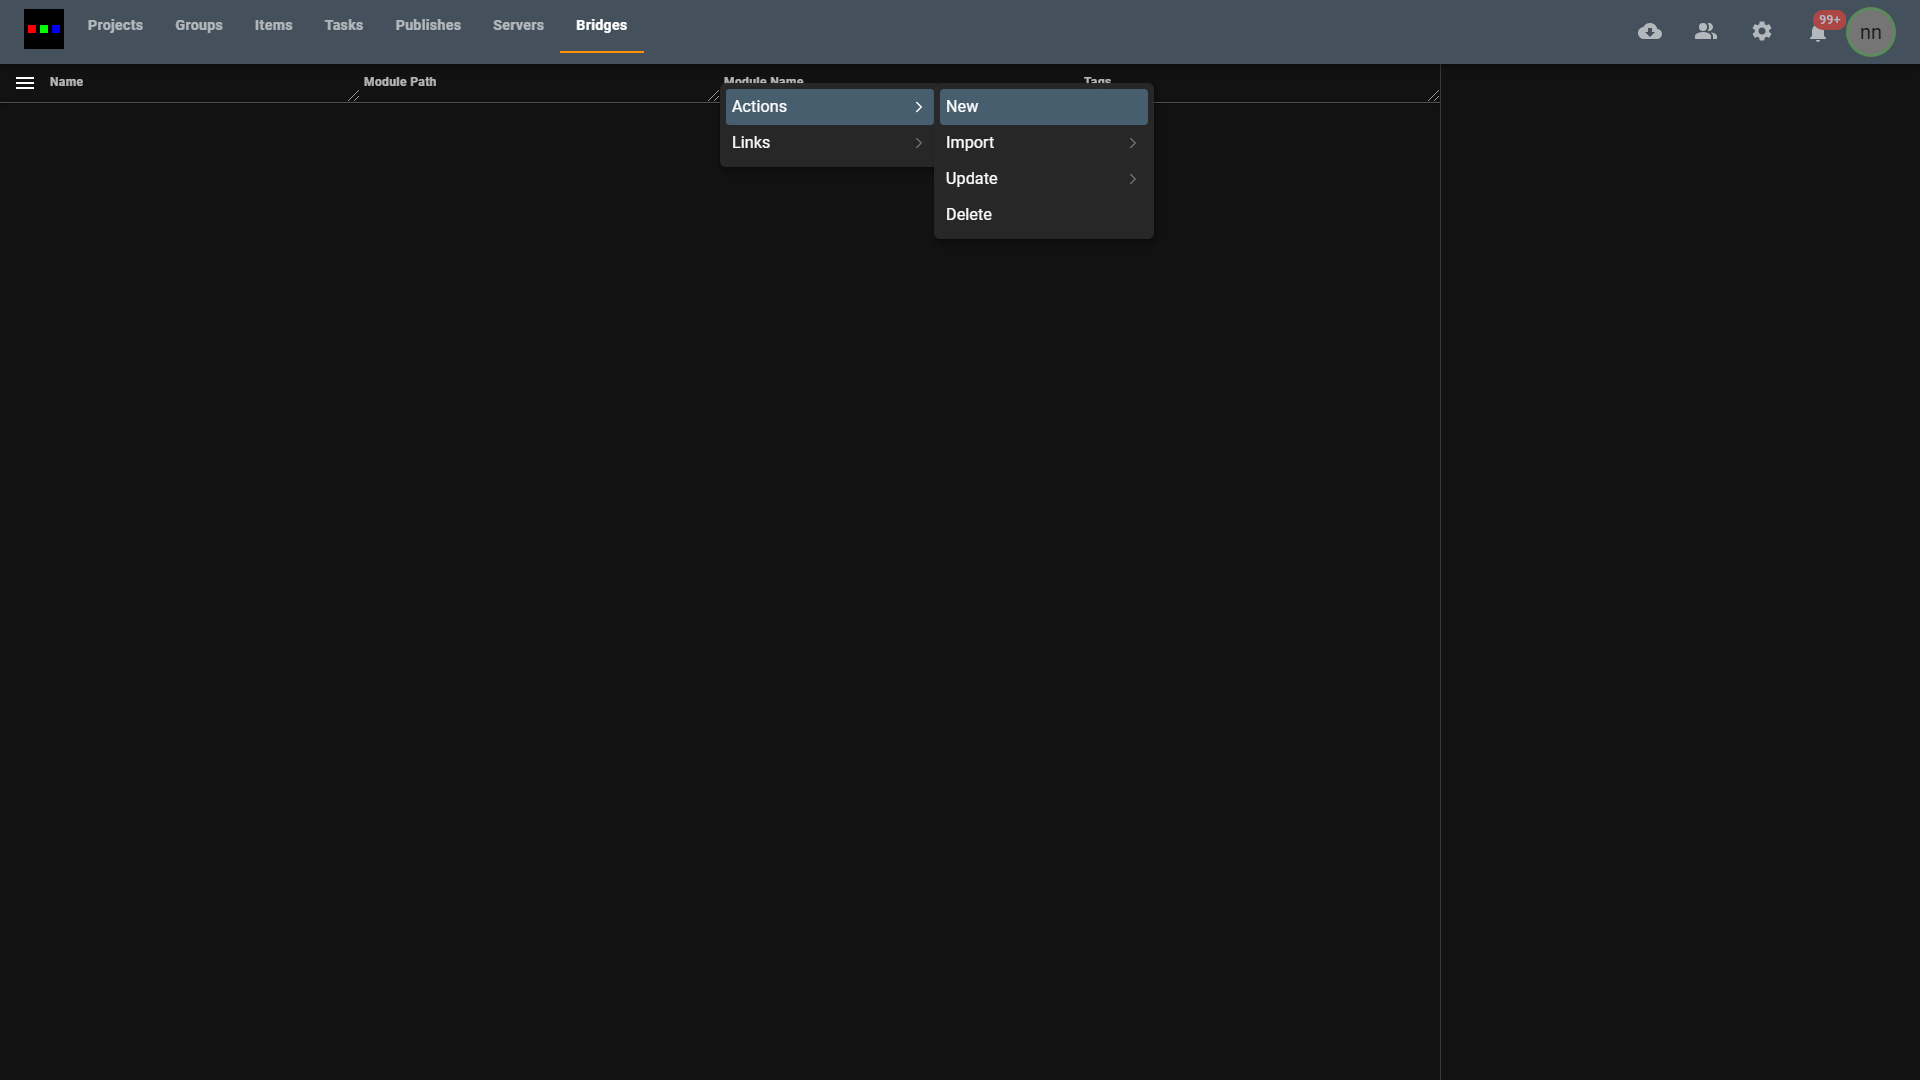Open the Publishes tab
The width and height of the screenshot is (1920, 1080).
coord(428,25)
